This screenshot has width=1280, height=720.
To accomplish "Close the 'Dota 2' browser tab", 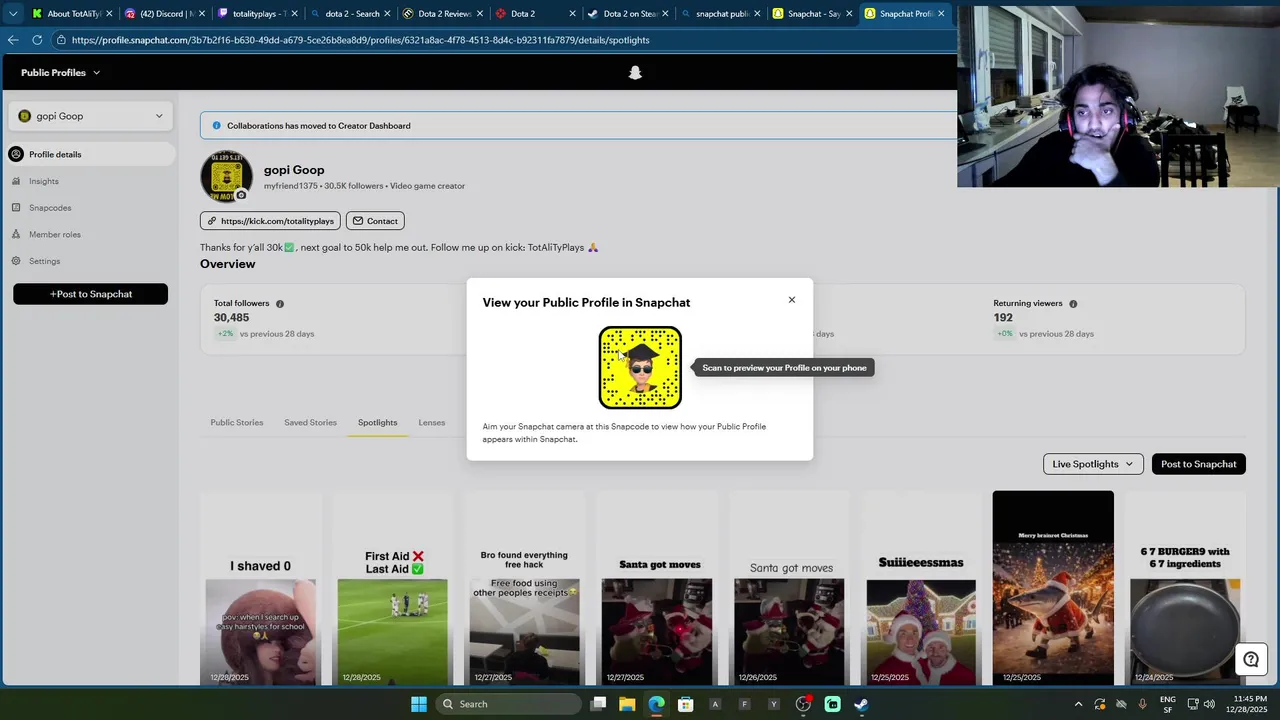I will point(572,14).
